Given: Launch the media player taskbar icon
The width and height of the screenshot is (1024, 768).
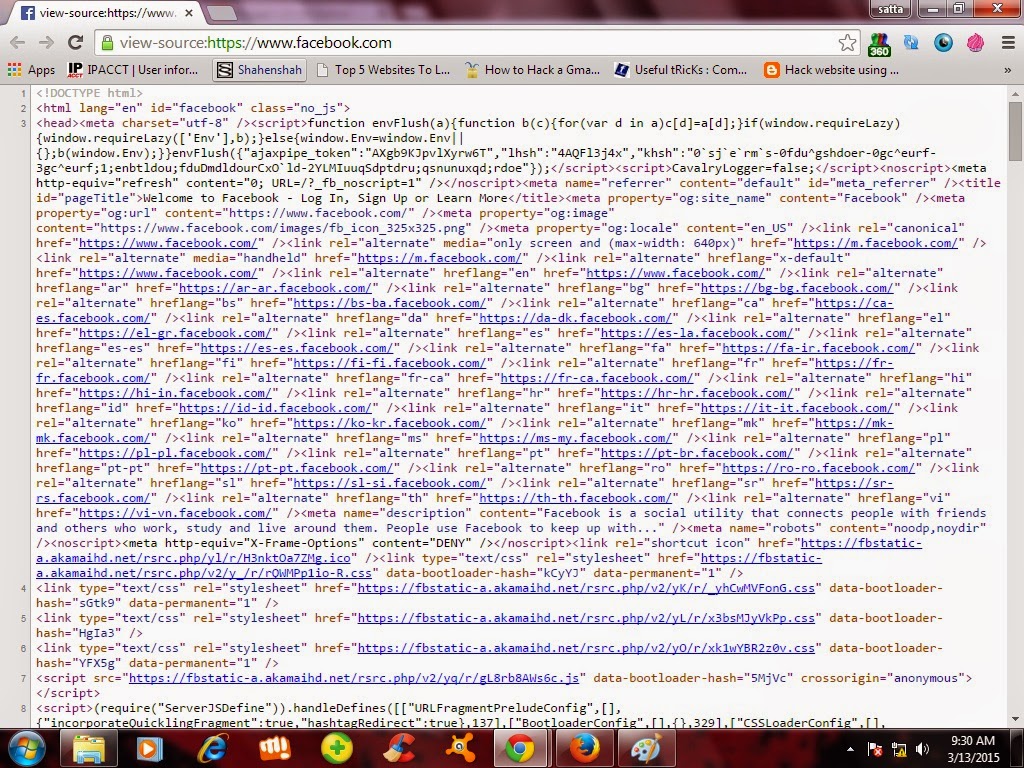Looking at the screenshot, I should 149,748.
